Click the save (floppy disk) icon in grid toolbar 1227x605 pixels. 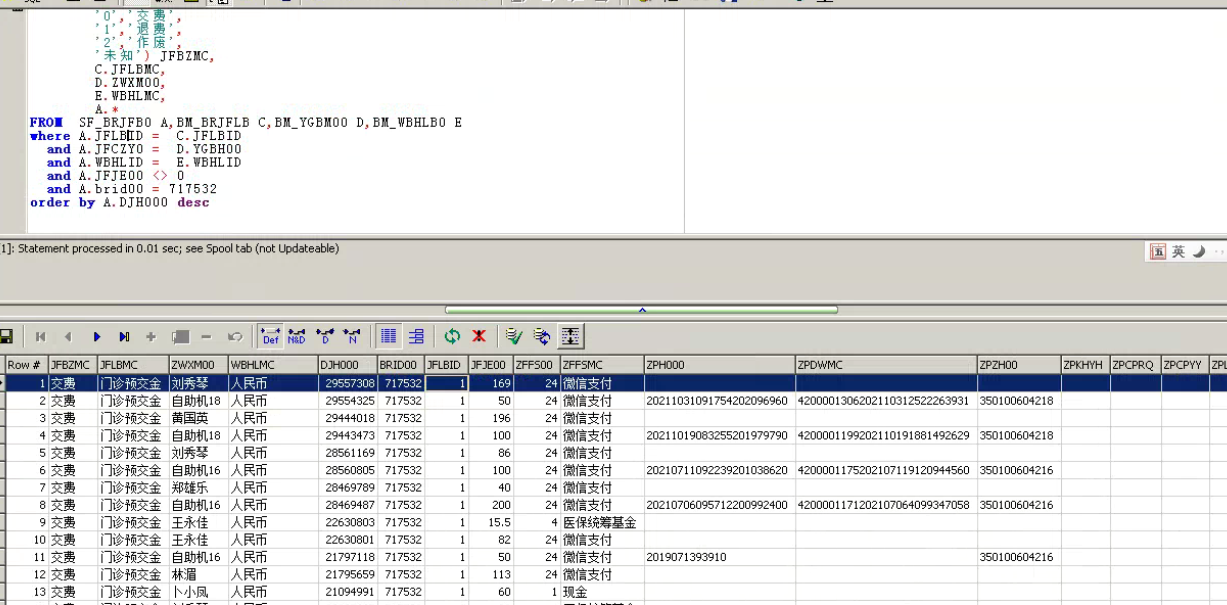click(7, 337)
